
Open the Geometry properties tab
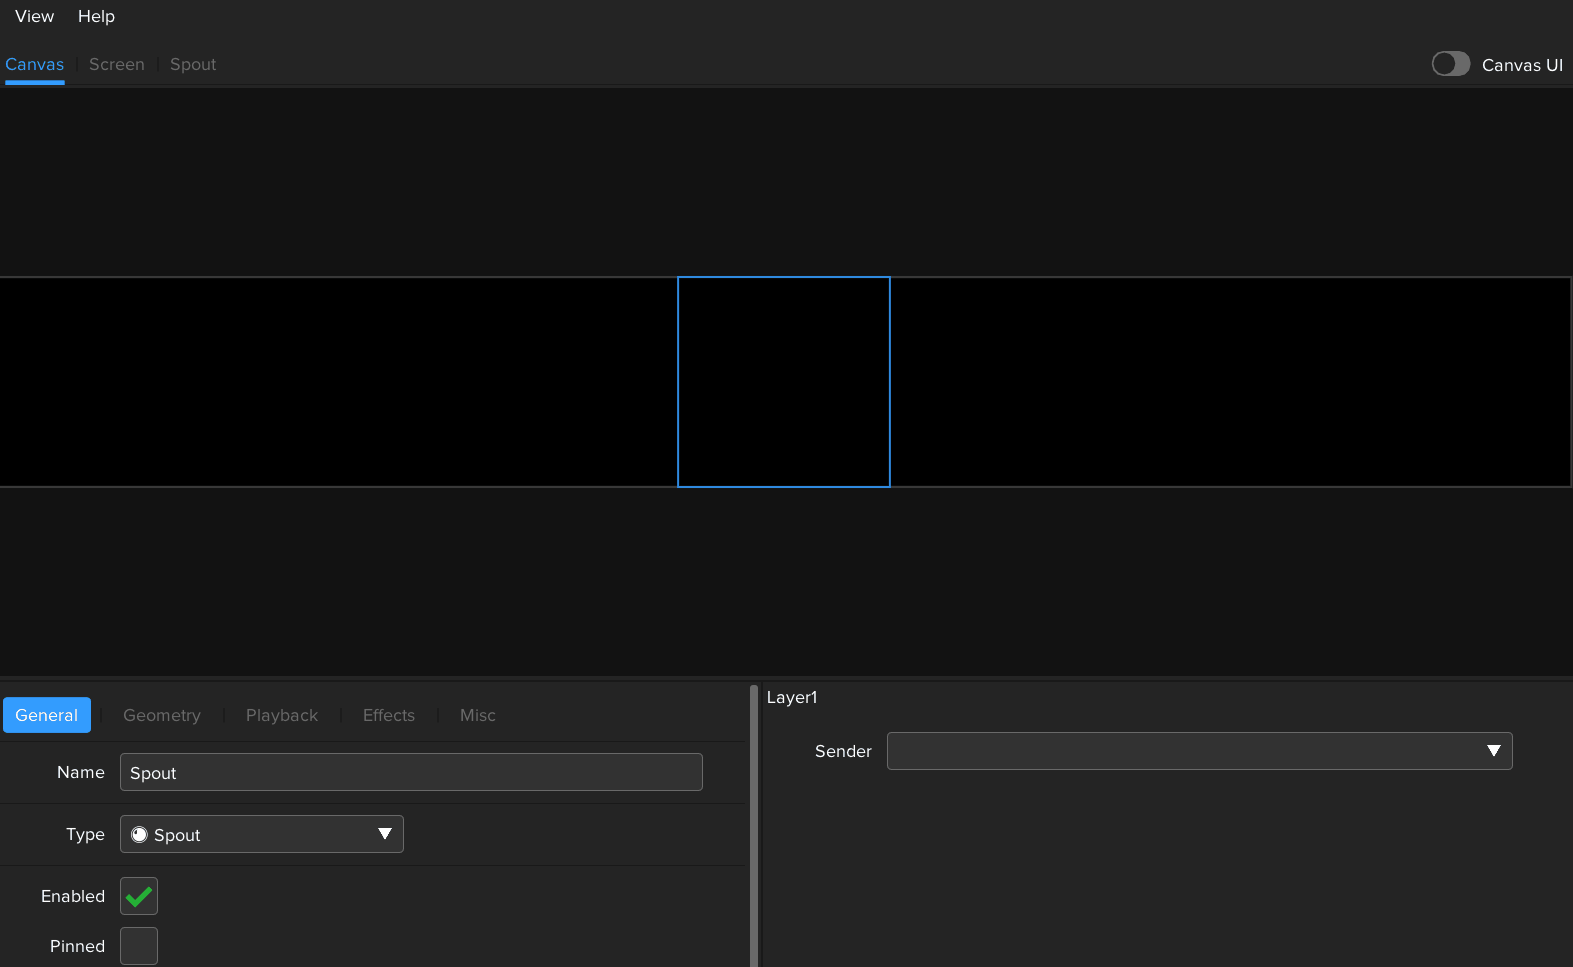tap(162, 715)
